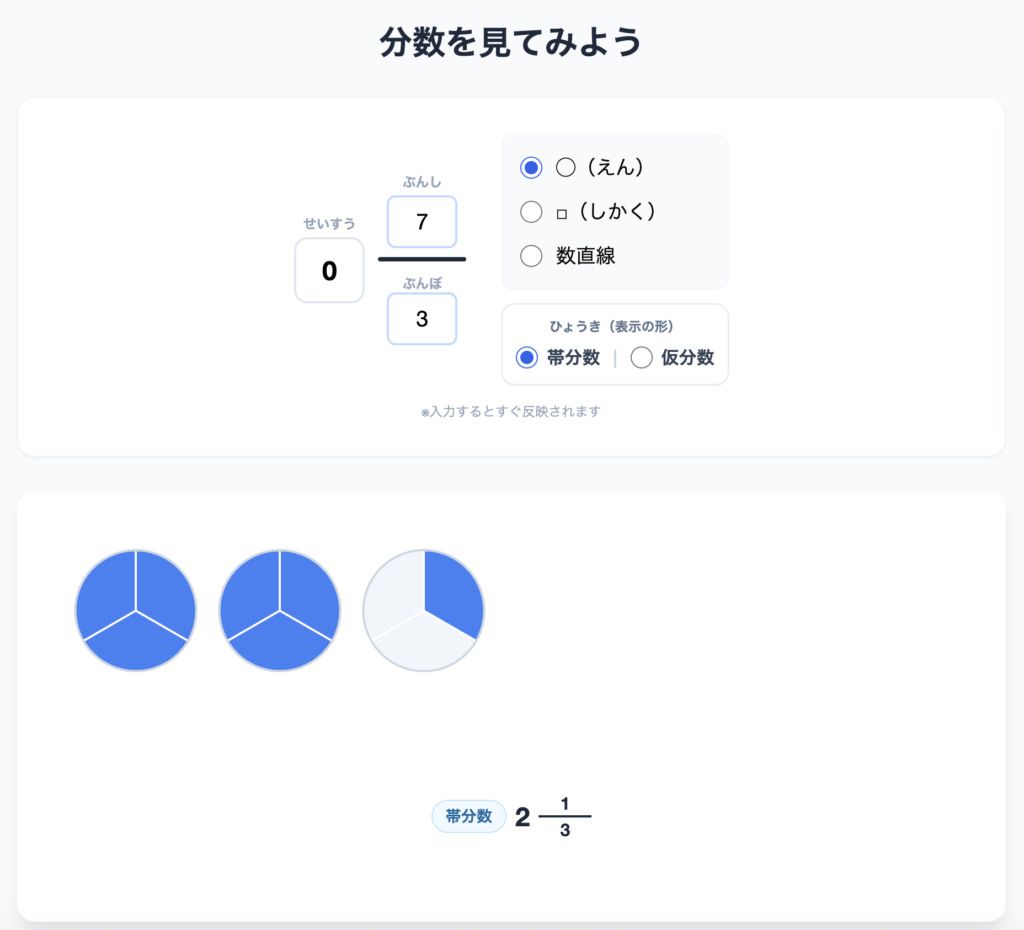Image resolution: width=1024 pixels, height=930 pixels.
Task: Click the ※入力するとすぐ反映されます hint text
Action: (x=511, y=411)
